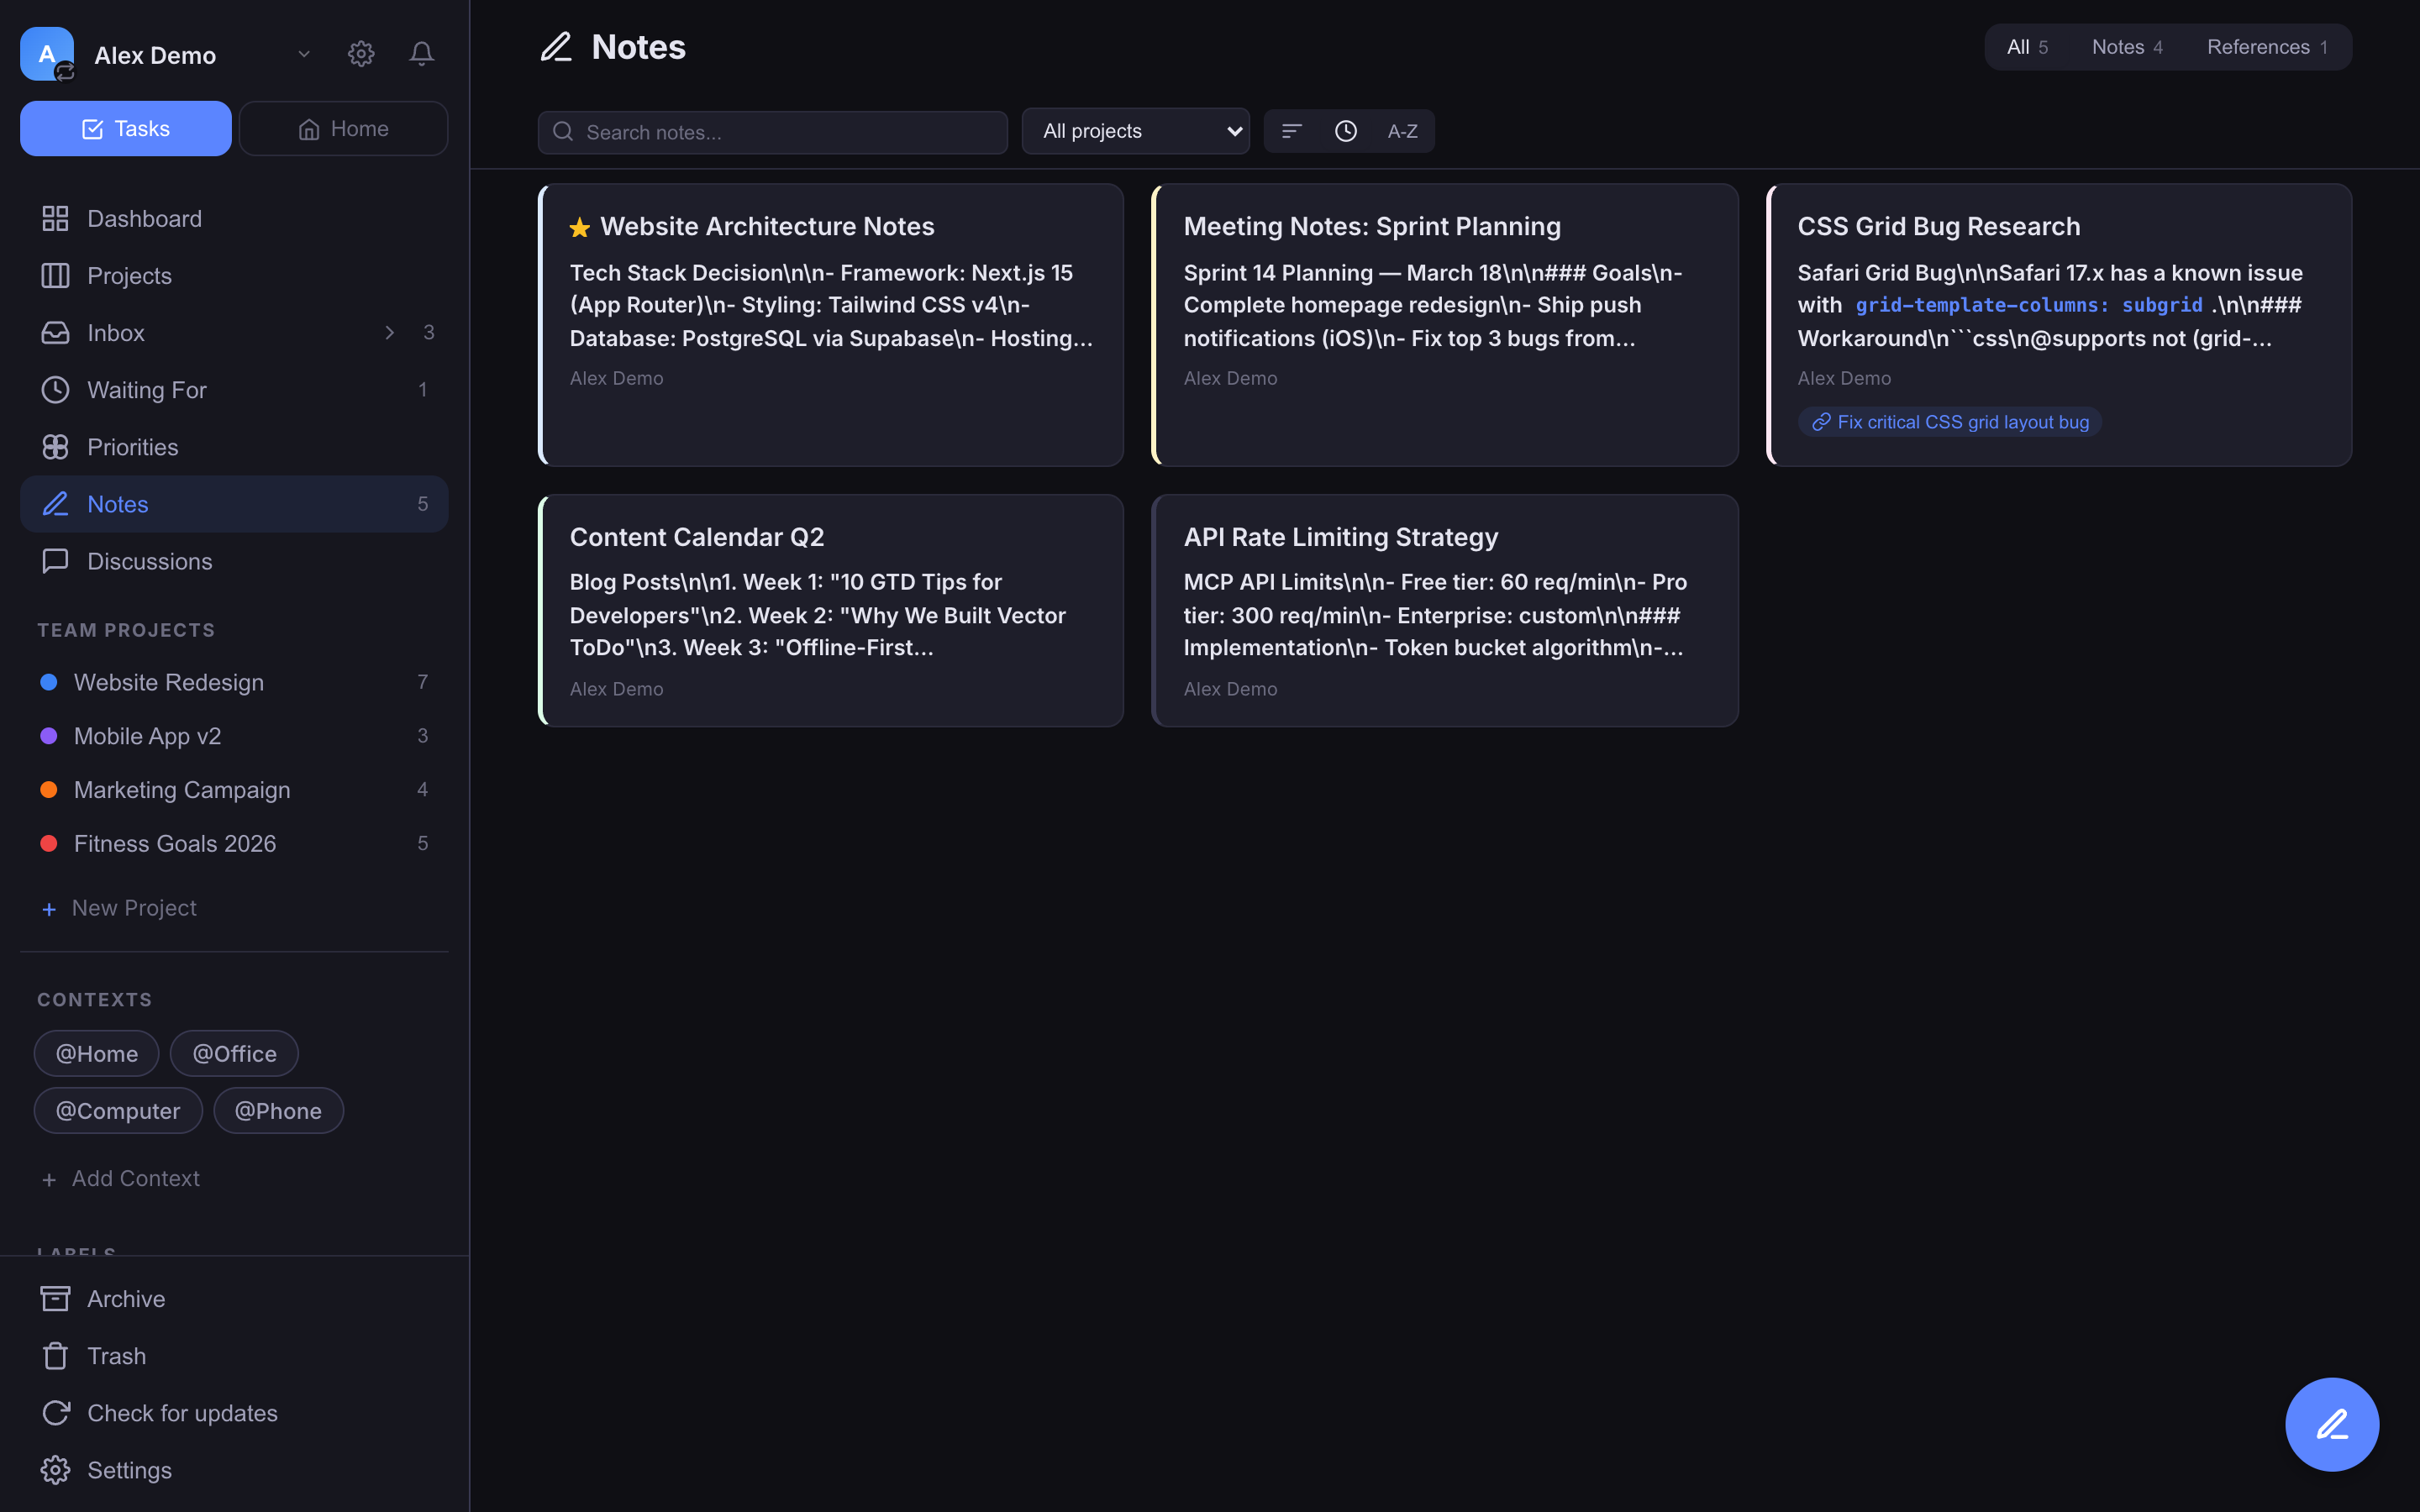Open the API Rate Limiting Strategy note

tap(1445, 610)
